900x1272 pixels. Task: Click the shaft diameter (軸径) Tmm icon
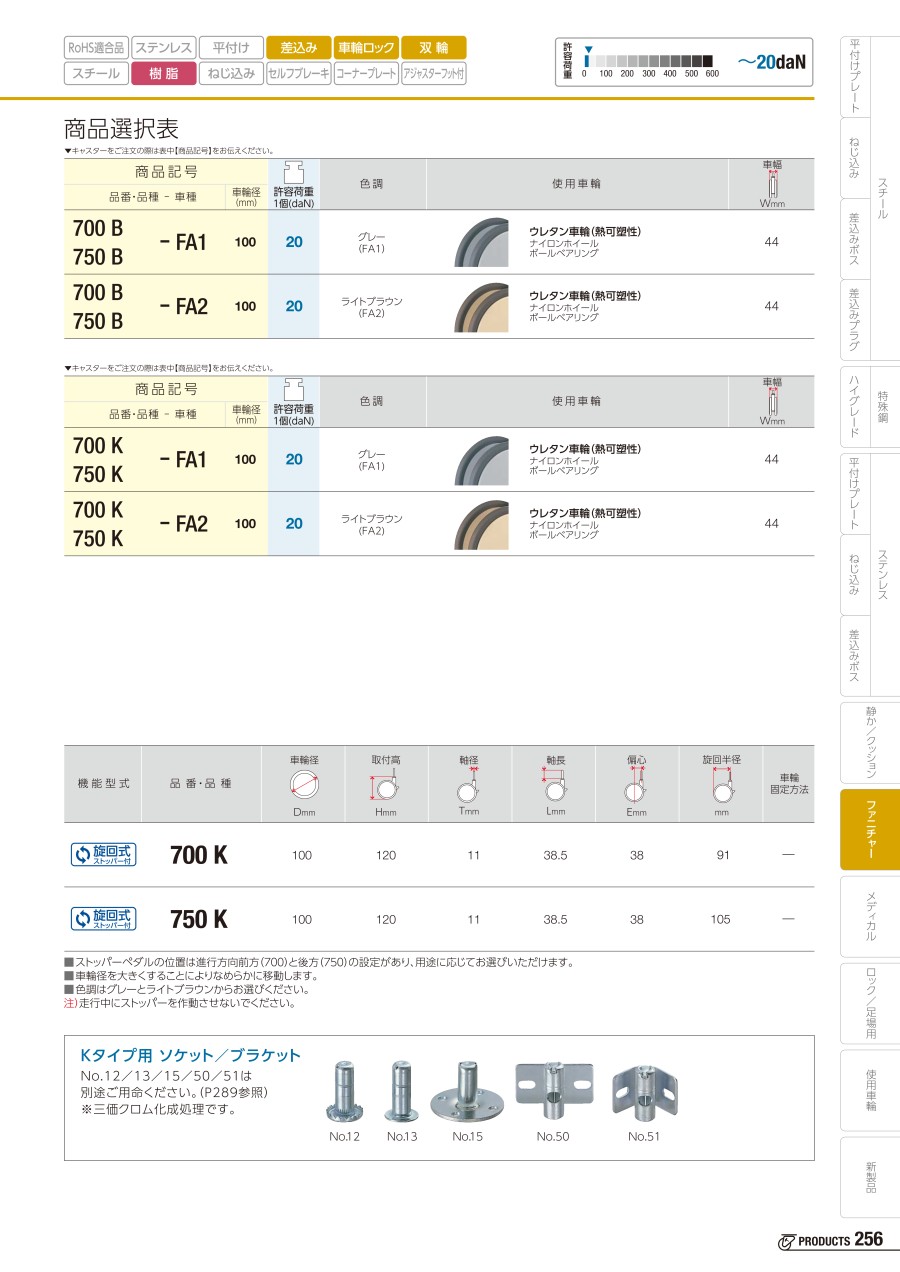pos(469,788)
